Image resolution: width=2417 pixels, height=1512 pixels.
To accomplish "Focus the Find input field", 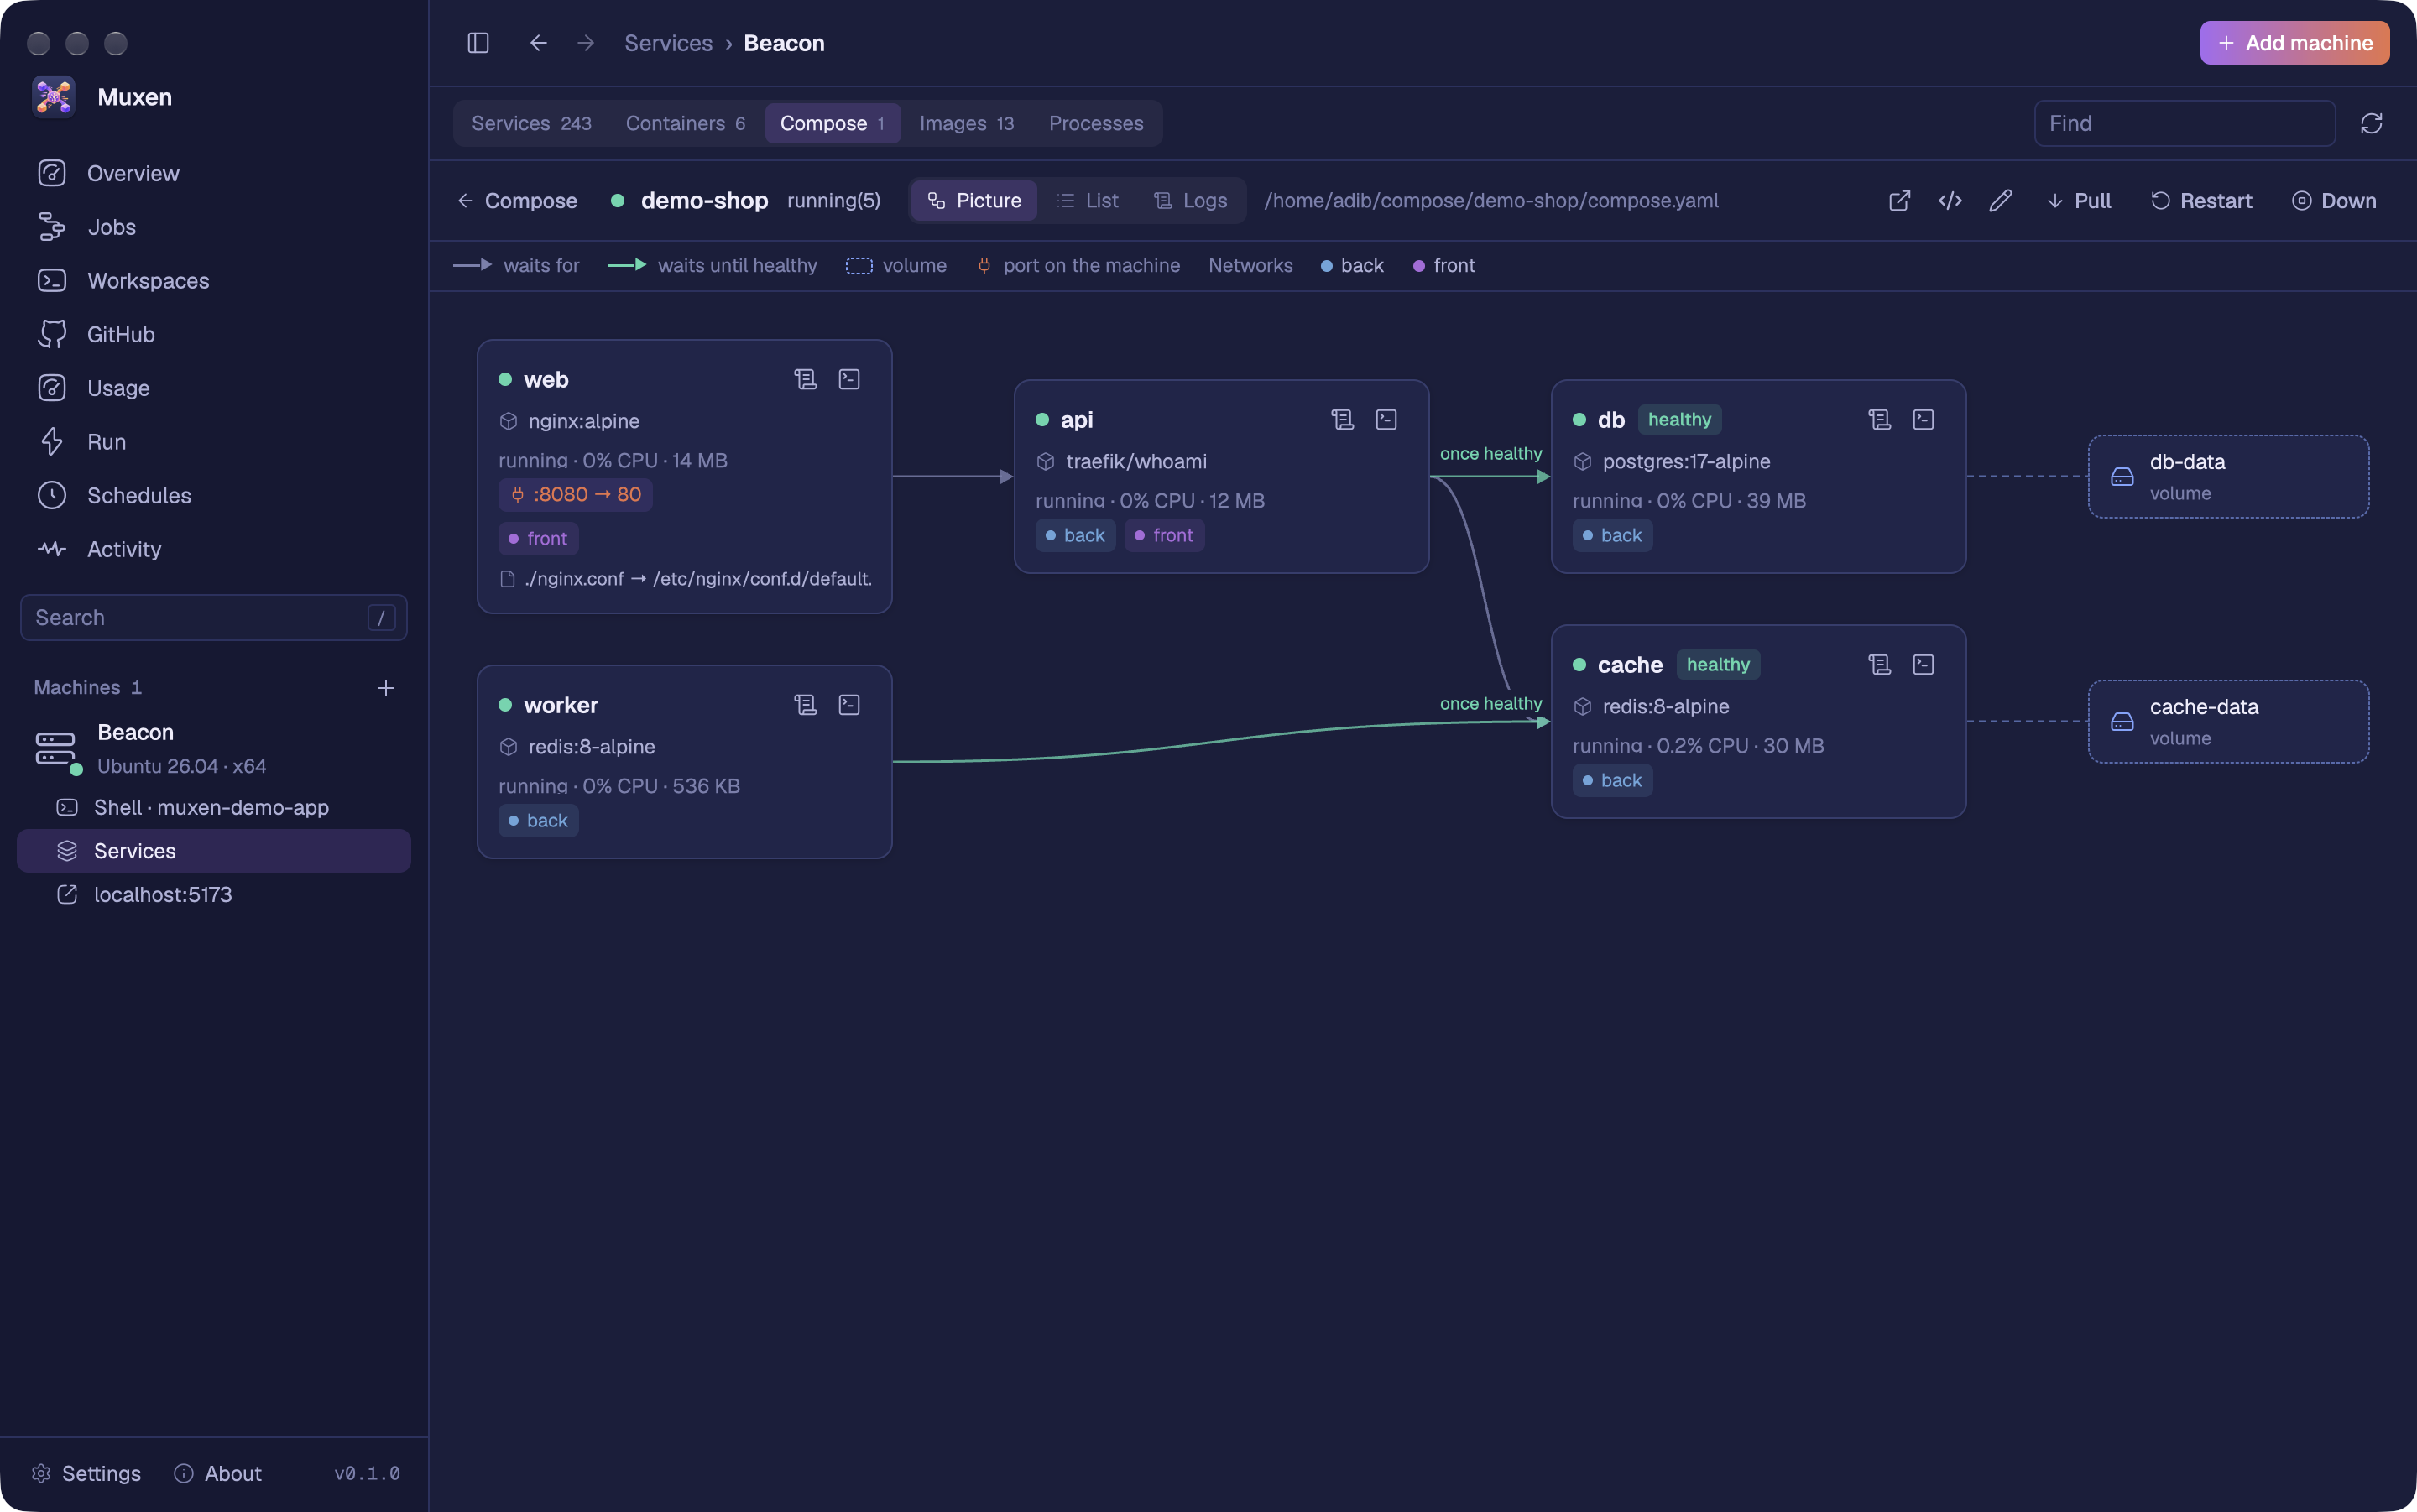I will coord(2184,123).
